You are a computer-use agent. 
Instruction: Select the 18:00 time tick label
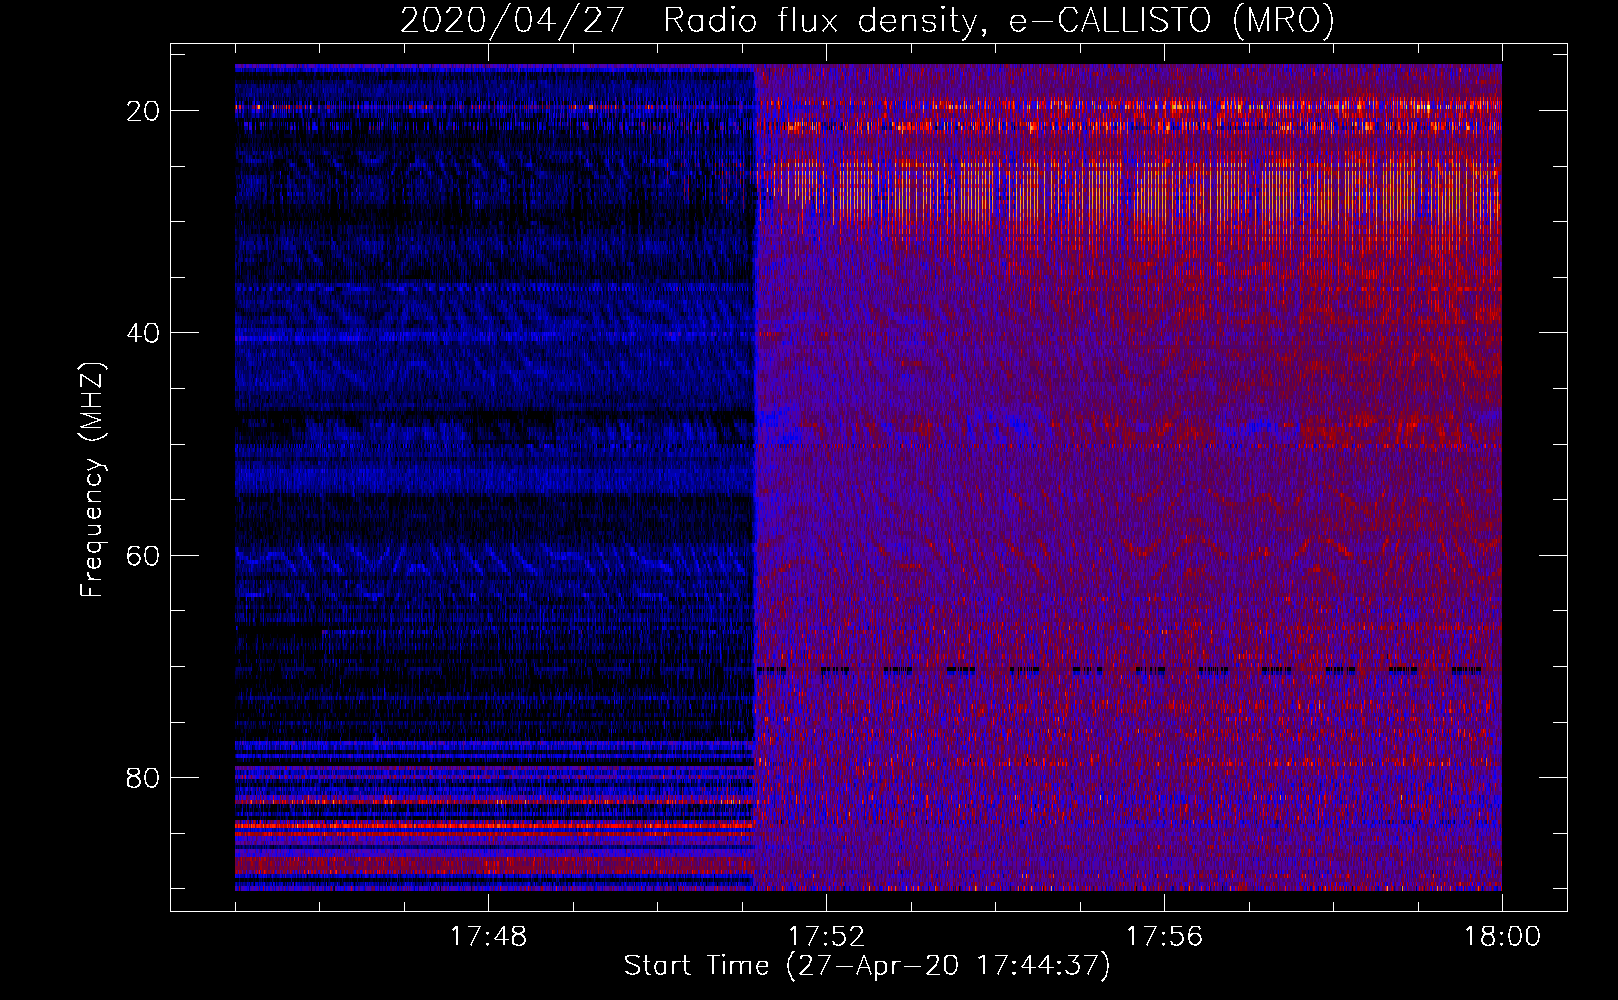point(1502,937)
